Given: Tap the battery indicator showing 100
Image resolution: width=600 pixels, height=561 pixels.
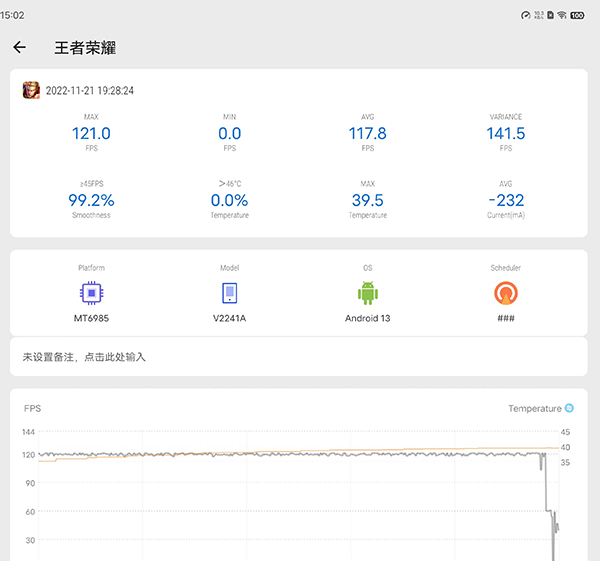Looking at the screenshot, I should 578,15.
